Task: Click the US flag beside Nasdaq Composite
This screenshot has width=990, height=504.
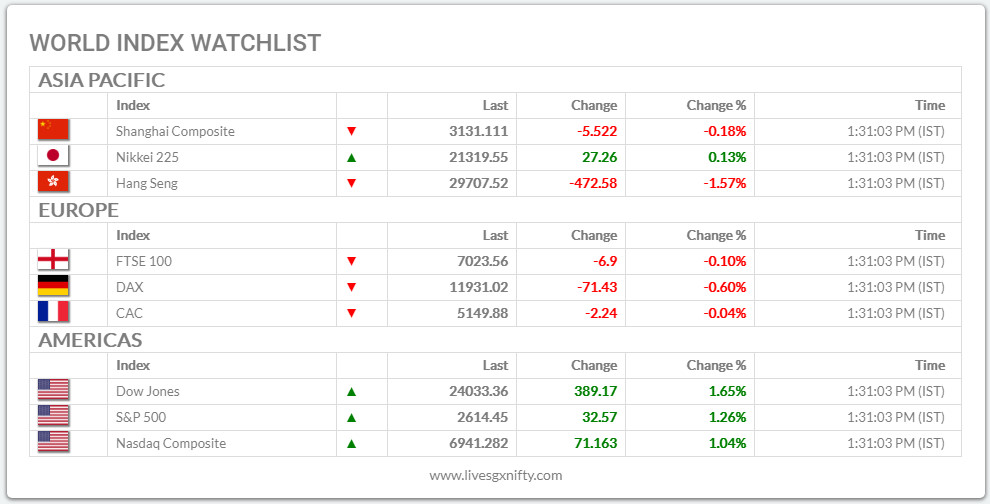Action: (x=53, y=441)
